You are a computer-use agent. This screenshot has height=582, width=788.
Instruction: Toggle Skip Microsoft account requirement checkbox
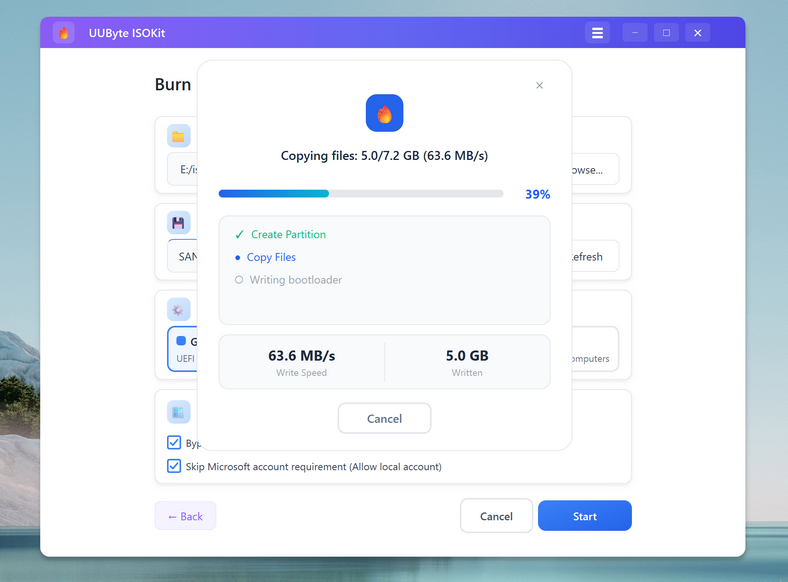[x=174, y=466]
